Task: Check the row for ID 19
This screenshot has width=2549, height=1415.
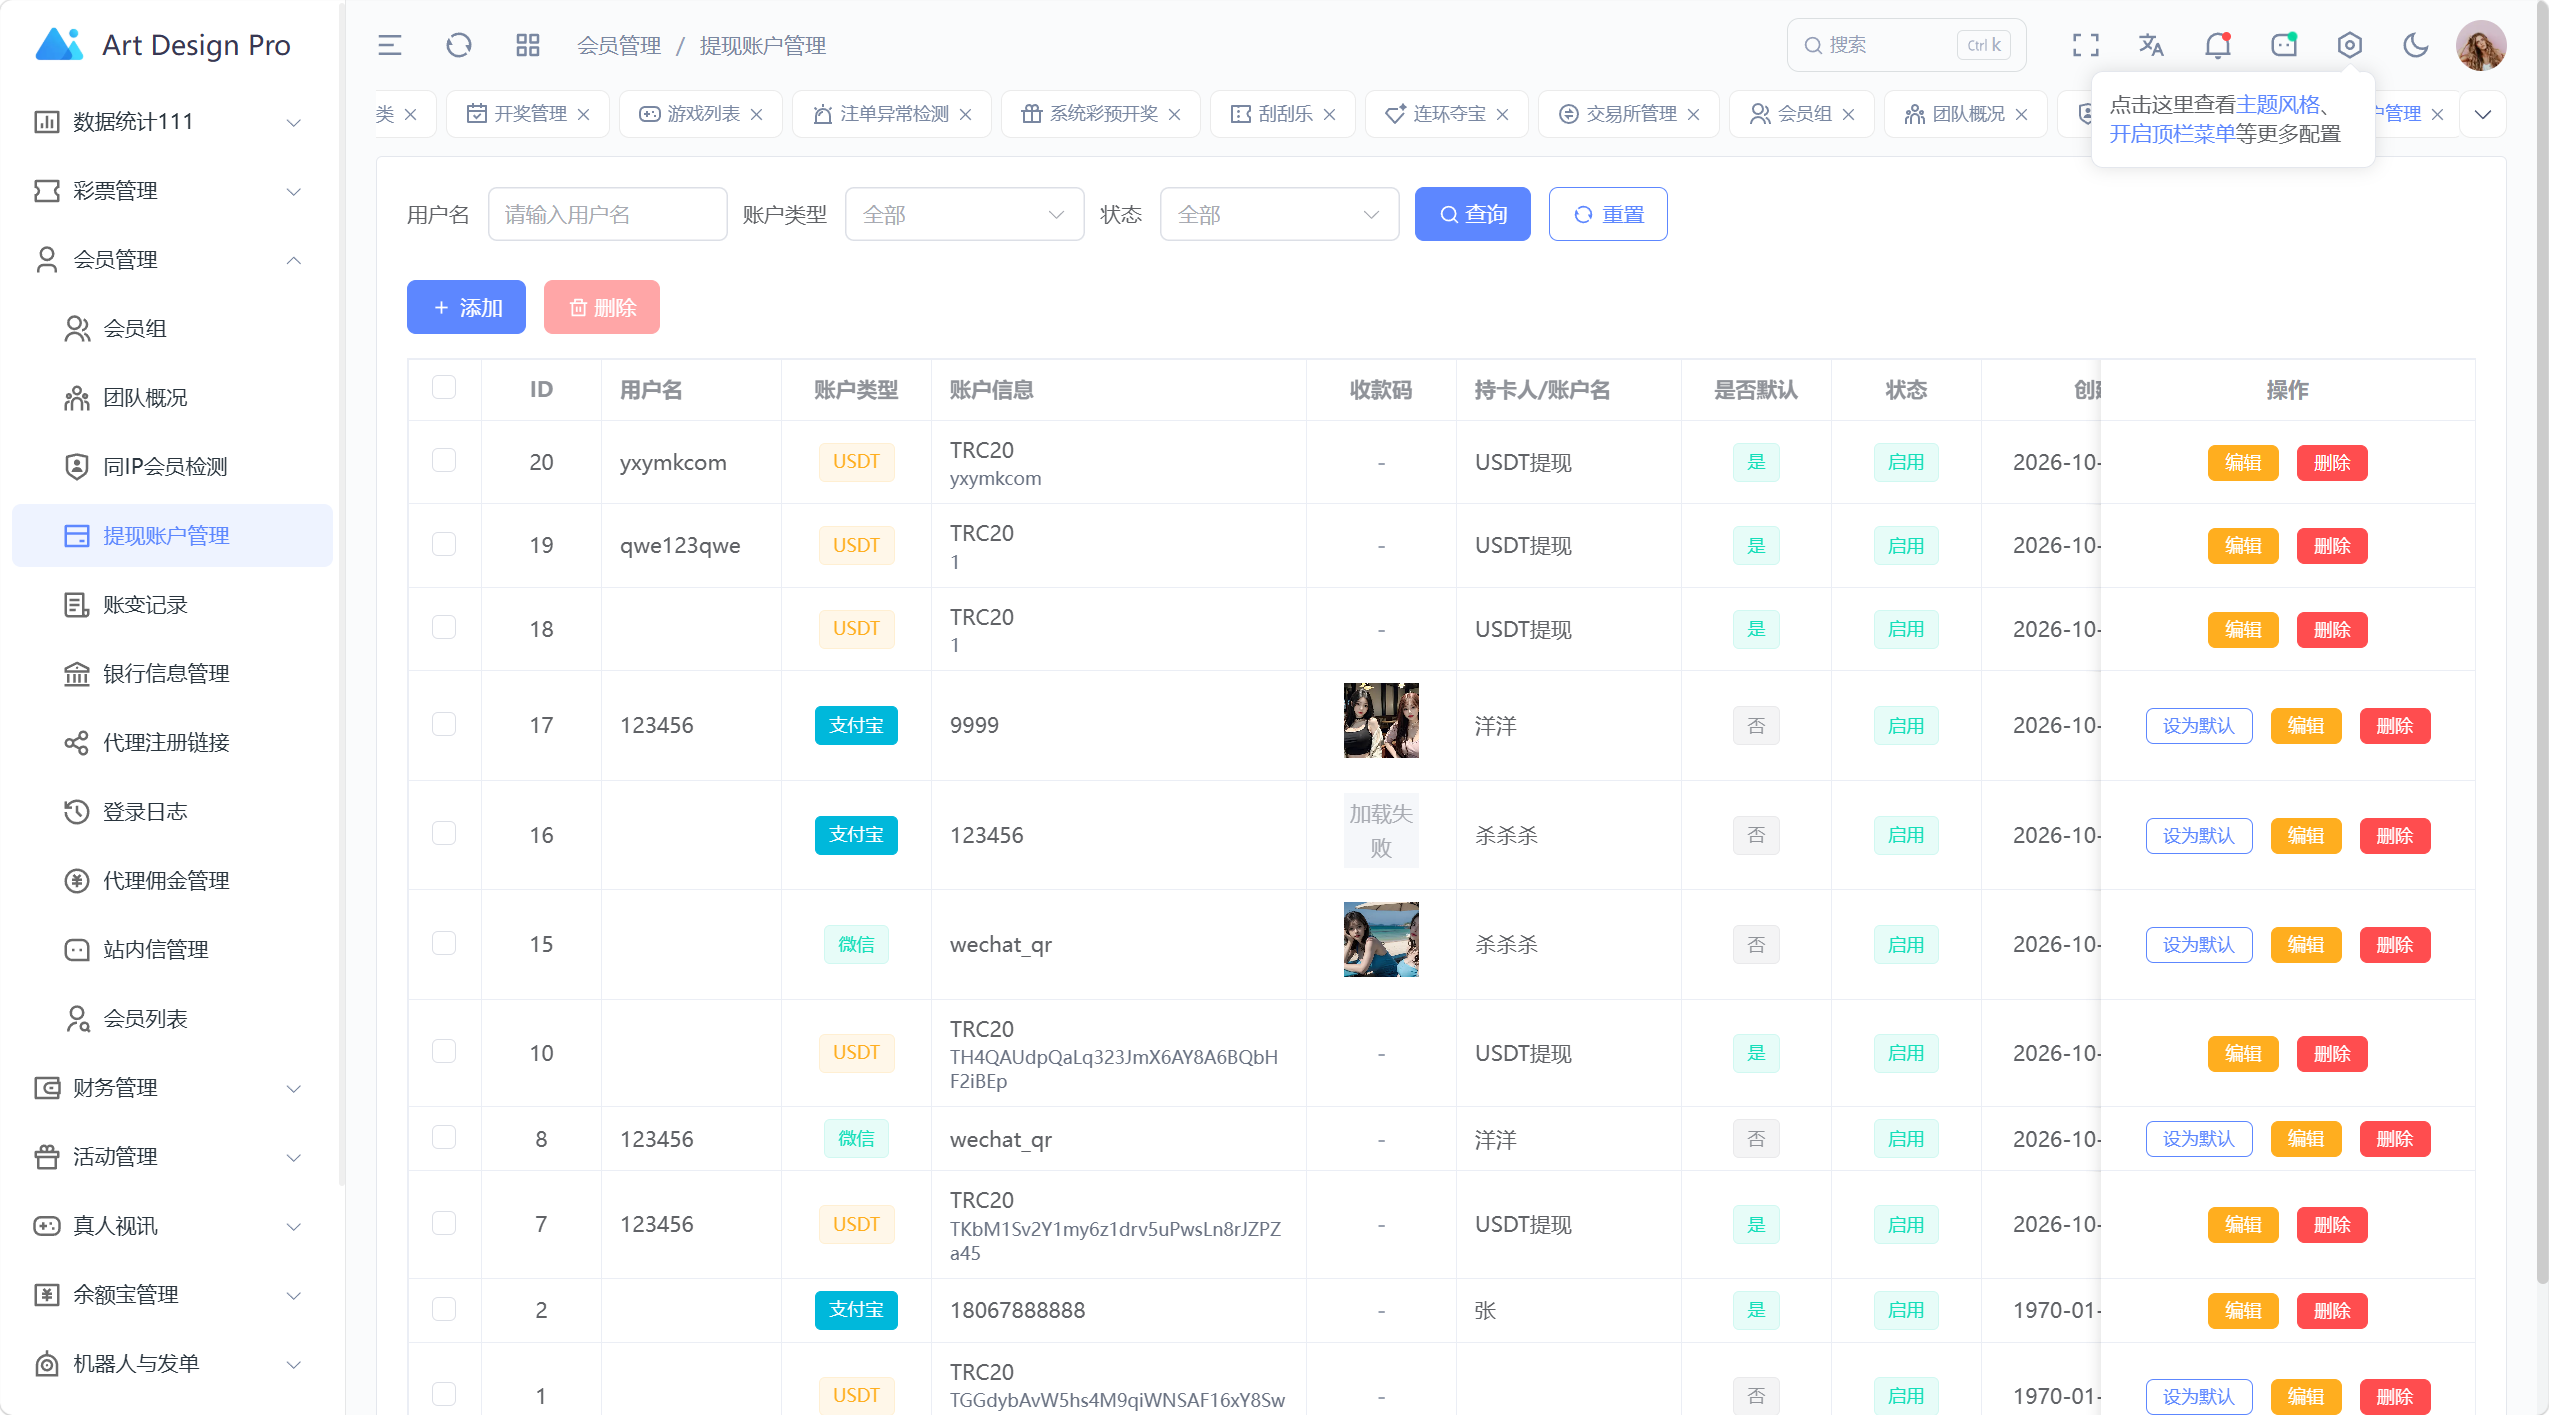Action: coord(444,544)
